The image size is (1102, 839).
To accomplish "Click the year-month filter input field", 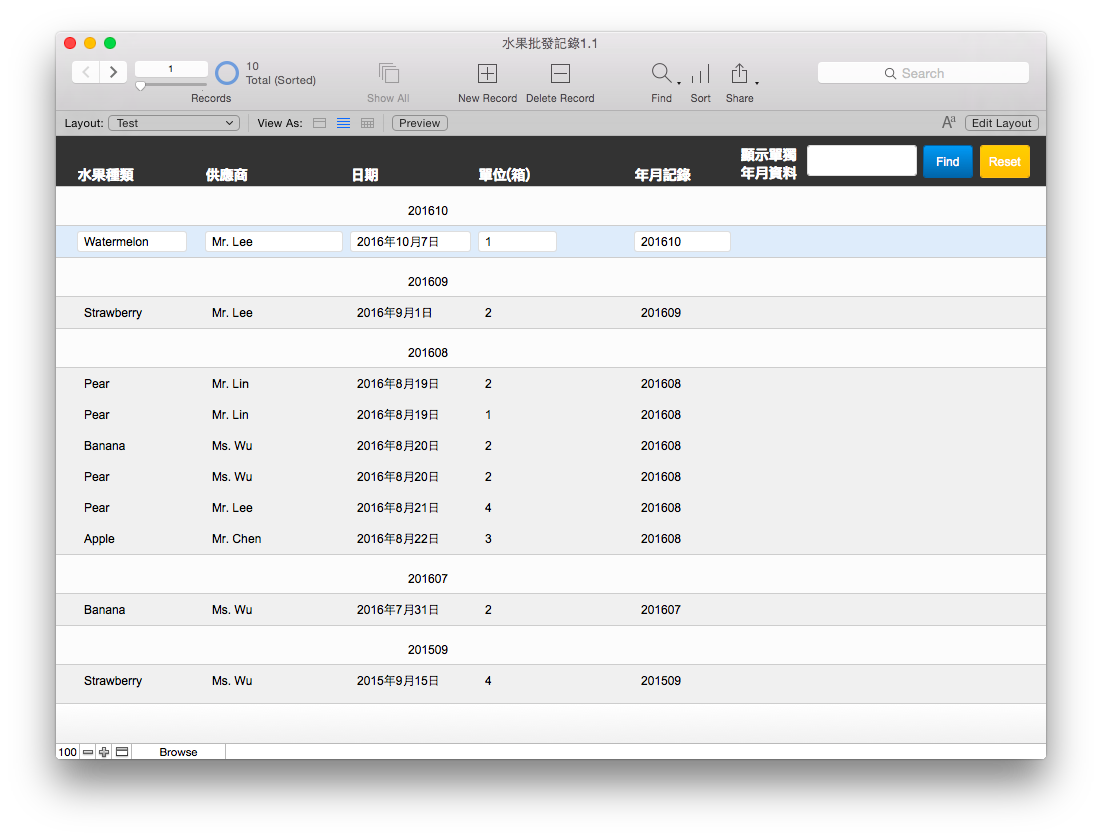I will click(x=862, y=161).
